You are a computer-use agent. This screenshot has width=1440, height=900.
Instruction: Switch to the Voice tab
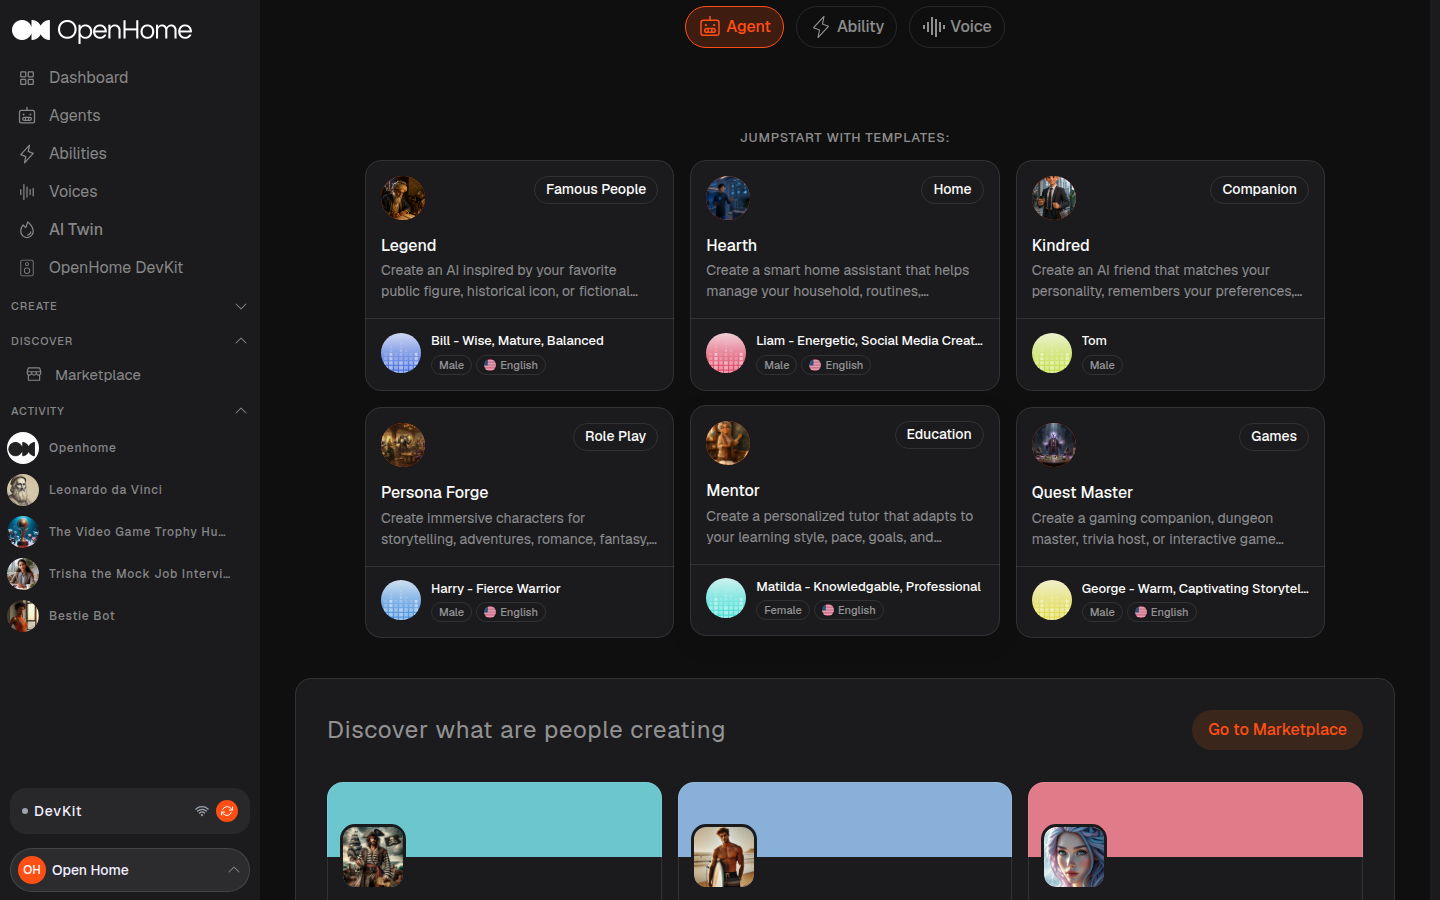tap(957, 27)
